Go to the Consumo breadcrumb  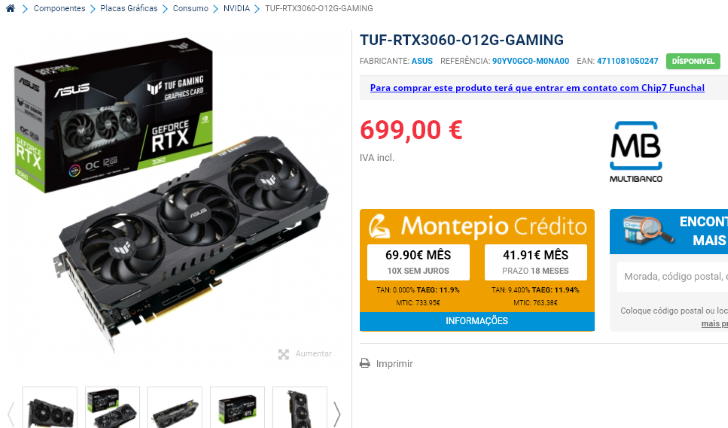tap(190, 8)
